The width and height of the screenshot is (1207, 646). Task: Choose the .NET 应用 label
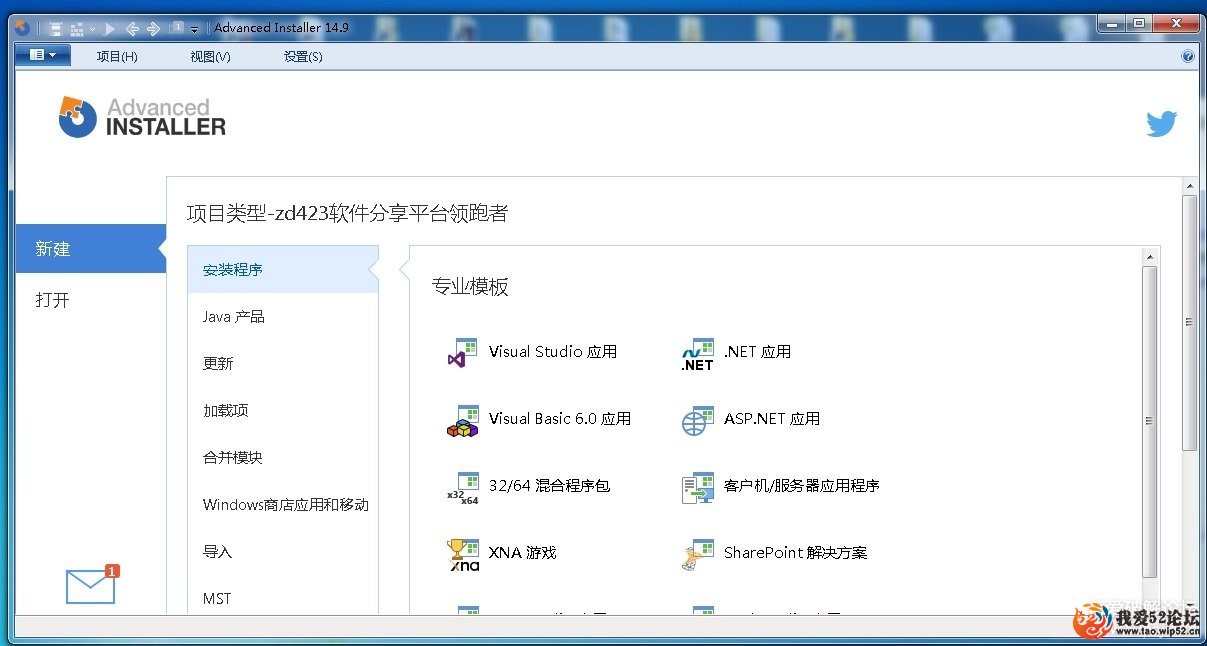coord(757,352)
